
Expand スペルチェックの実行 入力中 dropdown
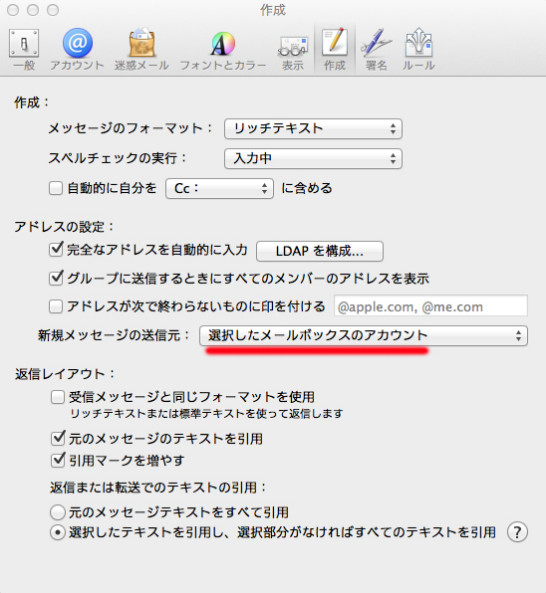tap(313, 158)
